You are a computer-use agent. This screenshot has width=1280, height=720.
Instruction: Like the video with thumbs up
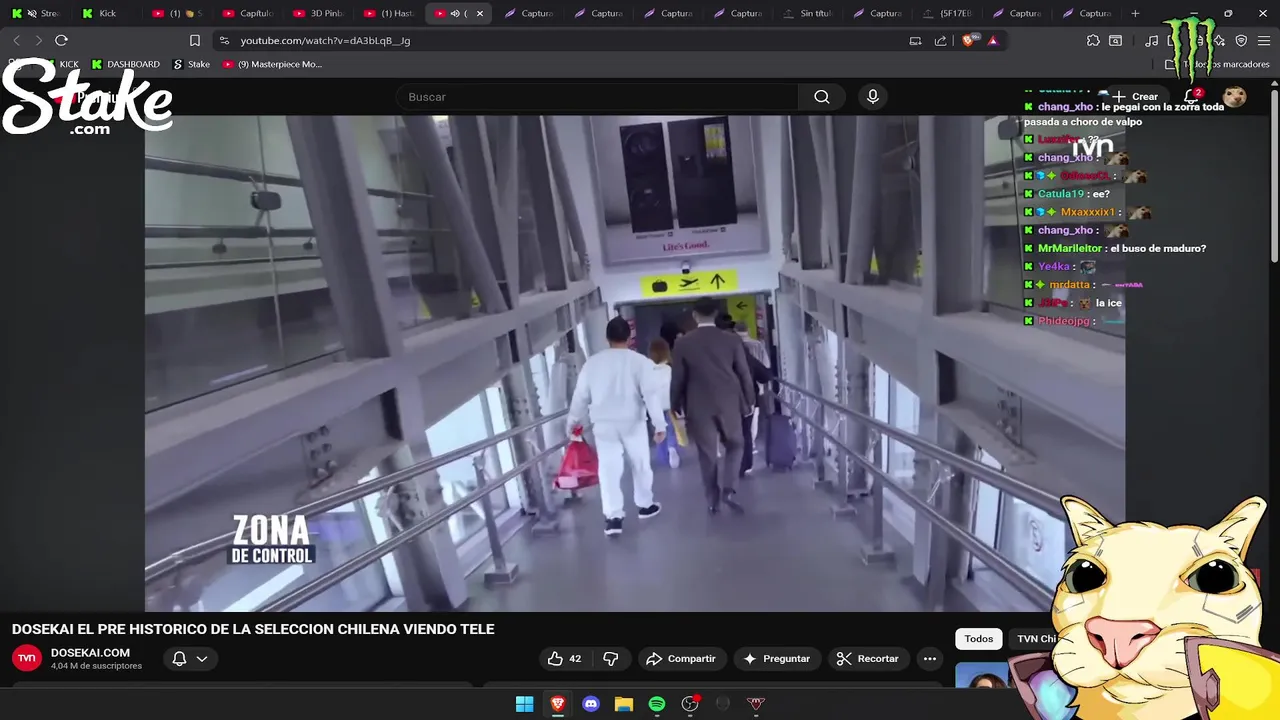click(564, 658)
